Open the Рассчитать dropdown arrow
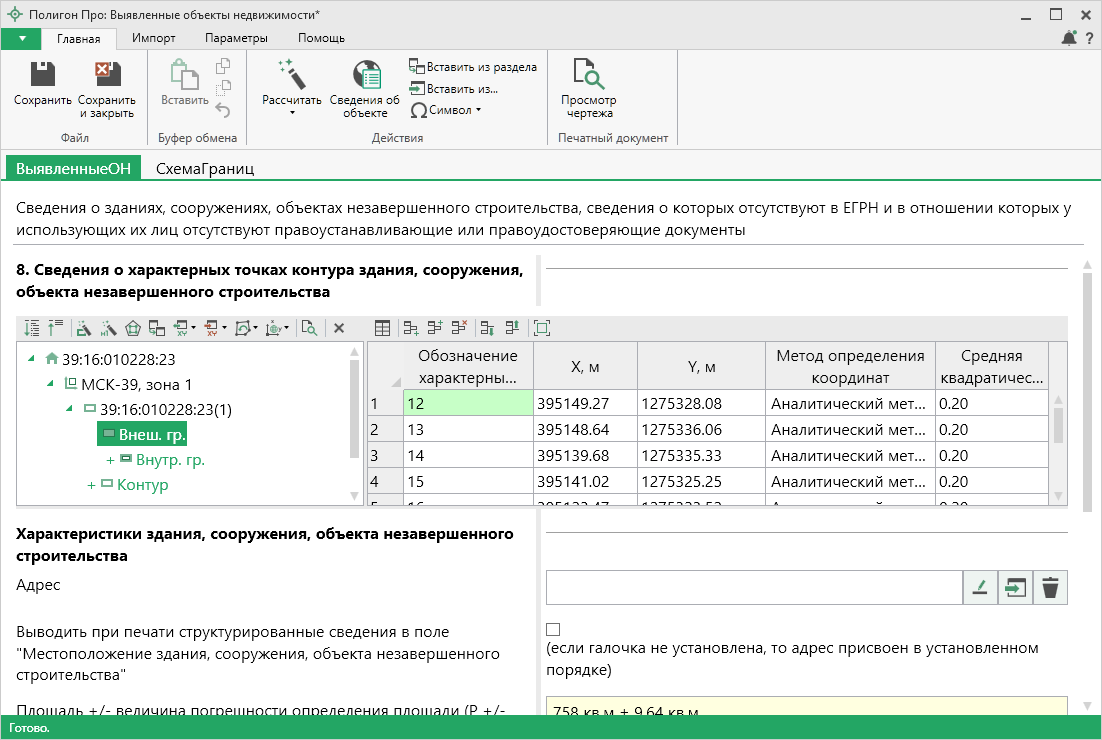 [292, 113]
